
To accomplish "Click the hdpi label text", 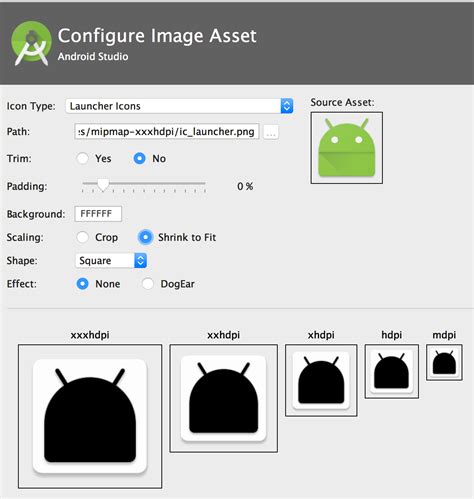I will pos(392,335).
